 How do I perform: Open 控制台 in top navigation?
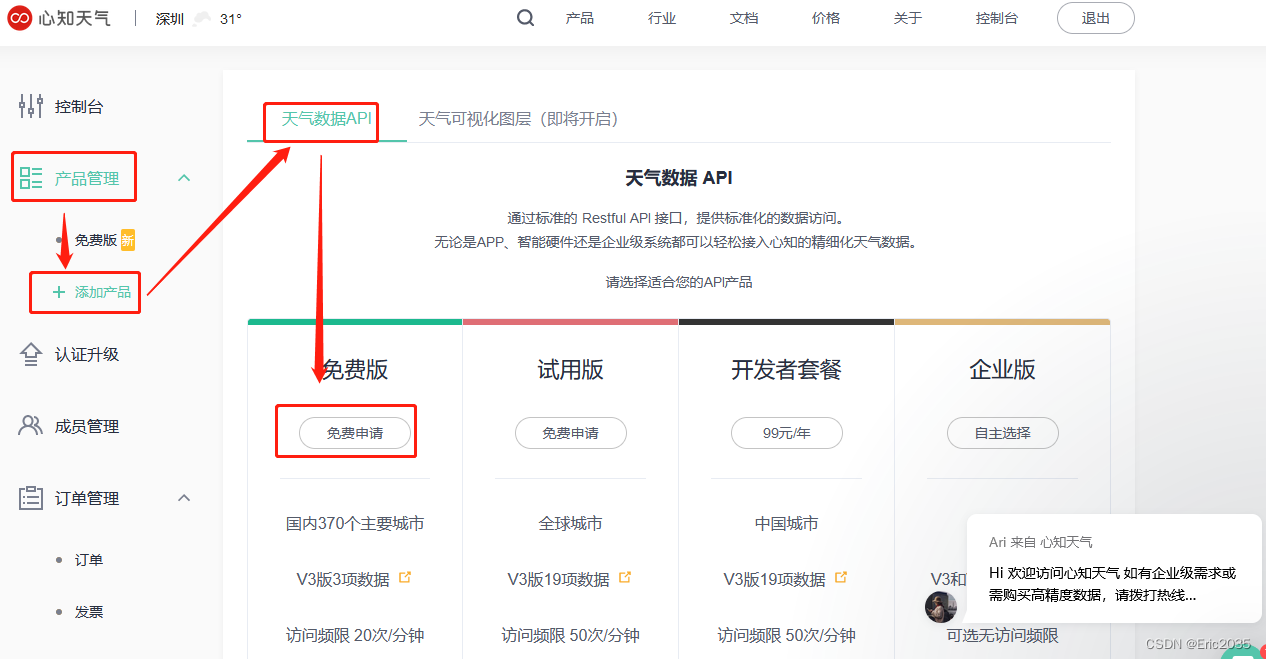click(x=997, y=18)
